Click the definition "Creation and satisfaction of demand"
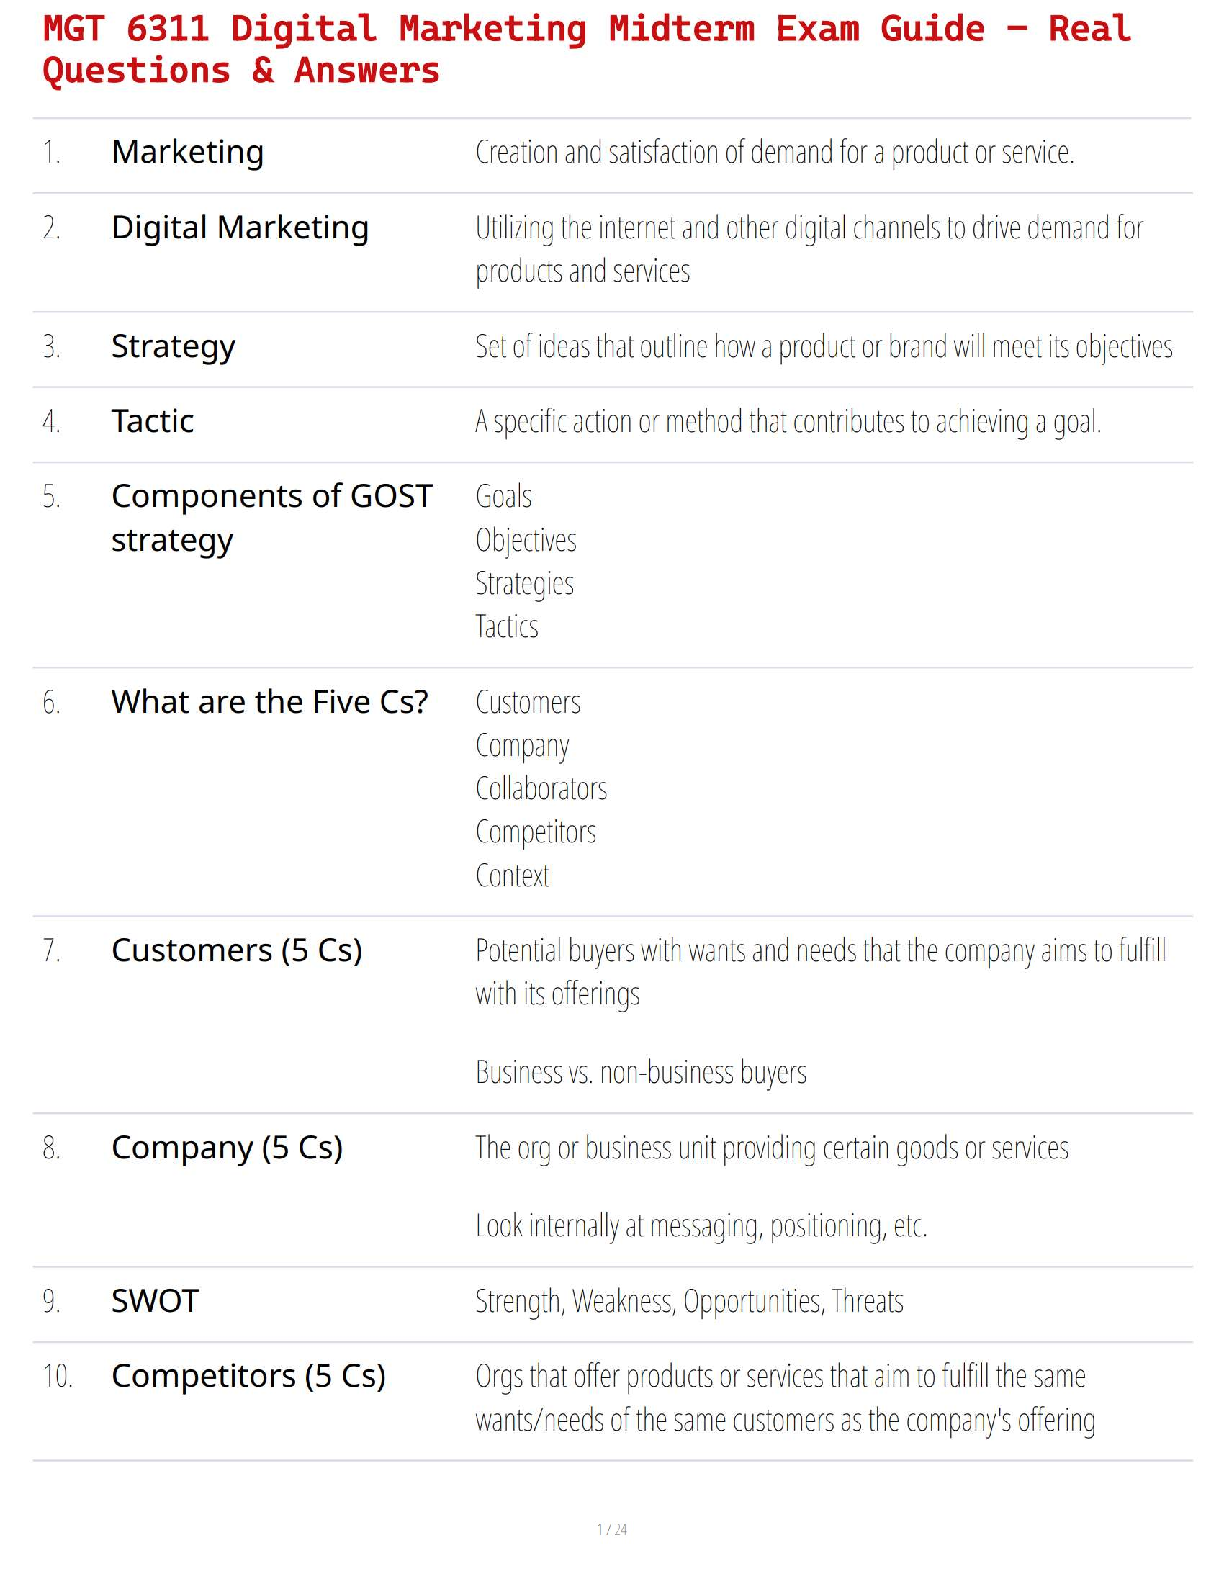Image resolution: width=1224 pixels, height=1584 pixels. 774,153
